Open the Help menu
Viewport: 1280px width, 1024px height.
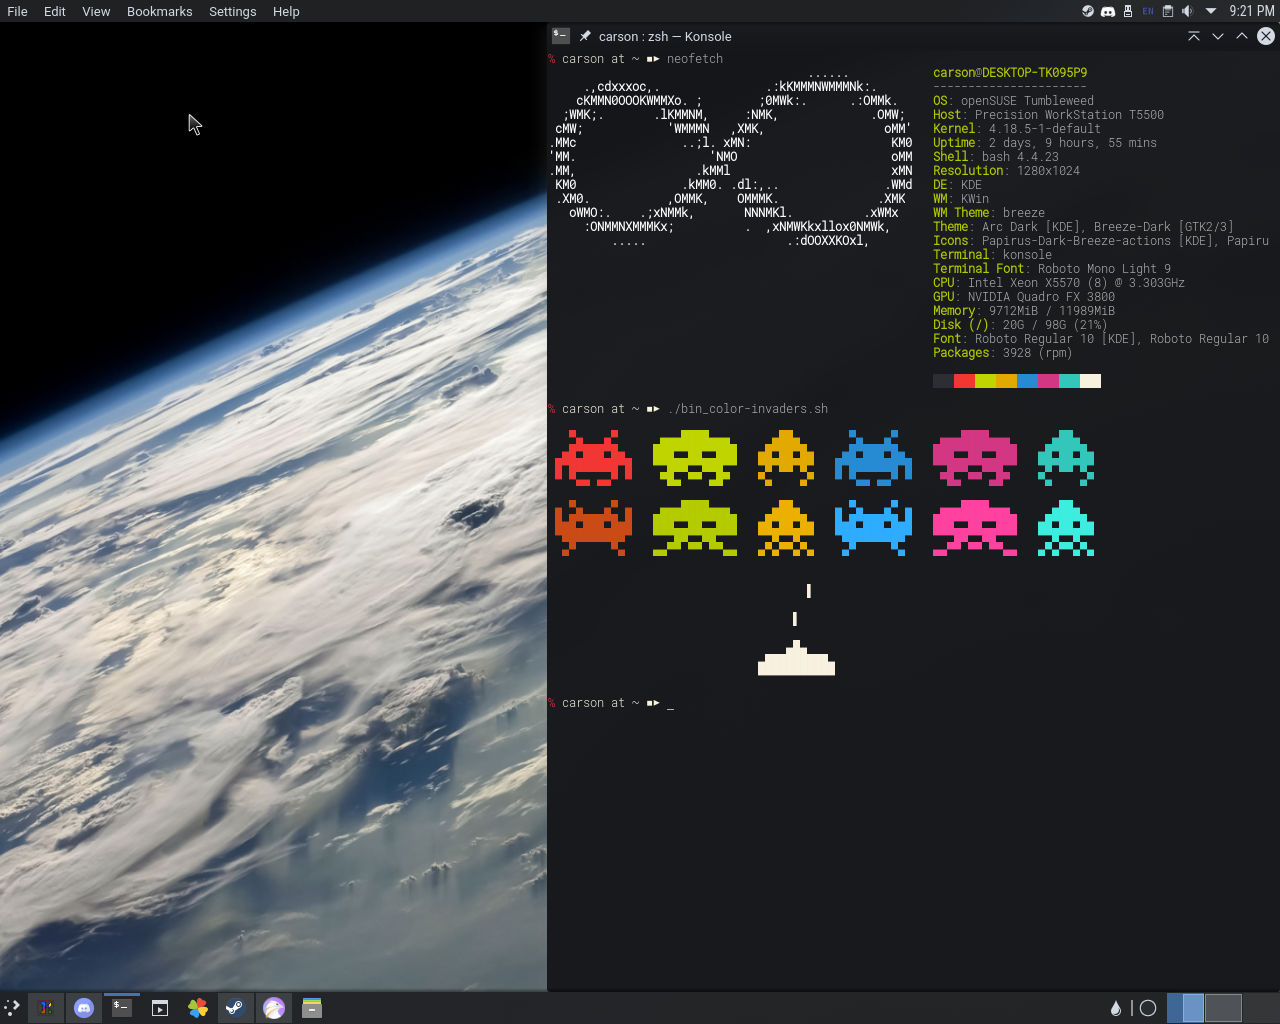(286, 11)
